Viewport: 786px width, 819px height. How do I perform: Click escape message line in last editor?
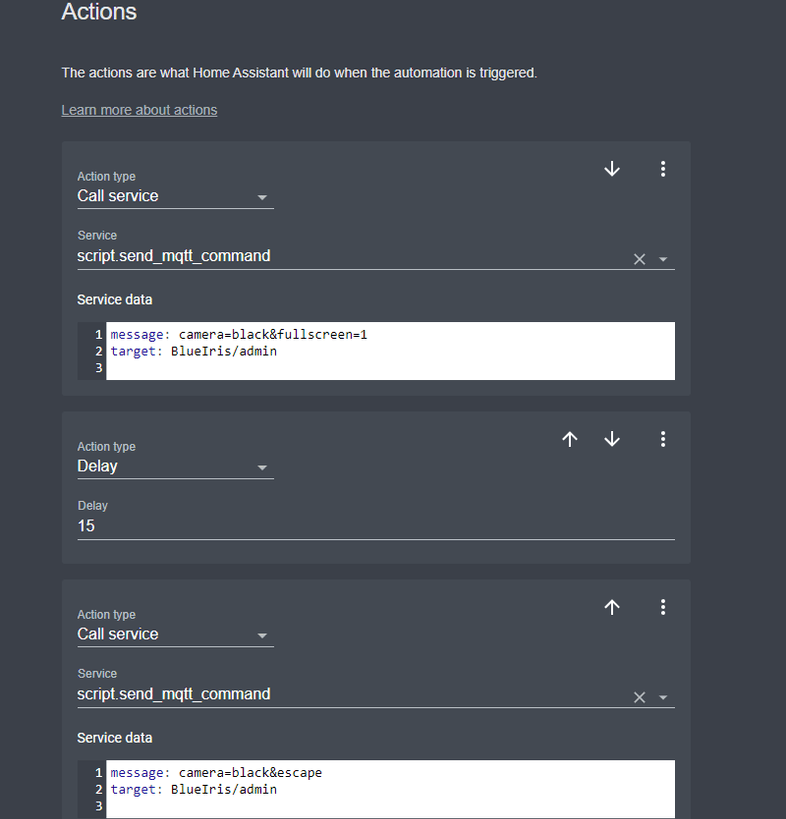(252, 773)
